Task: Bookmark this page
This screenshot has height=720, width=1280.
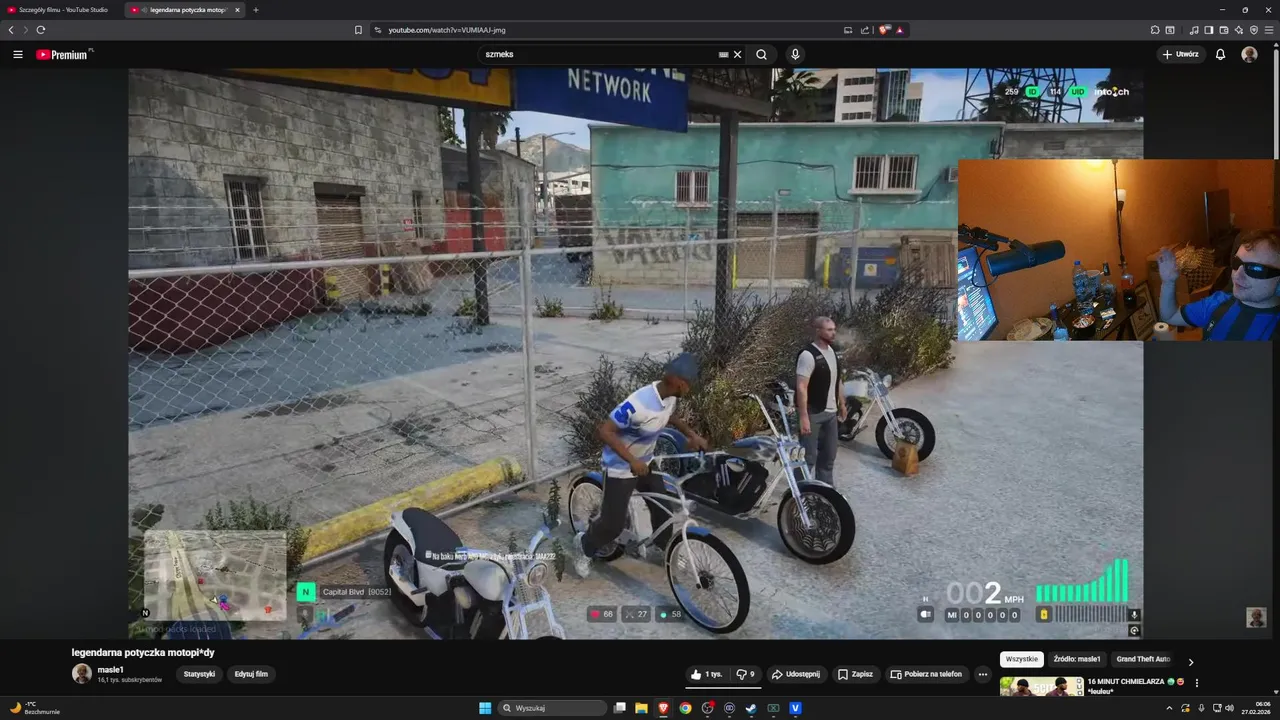Action: (x=358, y=30)
